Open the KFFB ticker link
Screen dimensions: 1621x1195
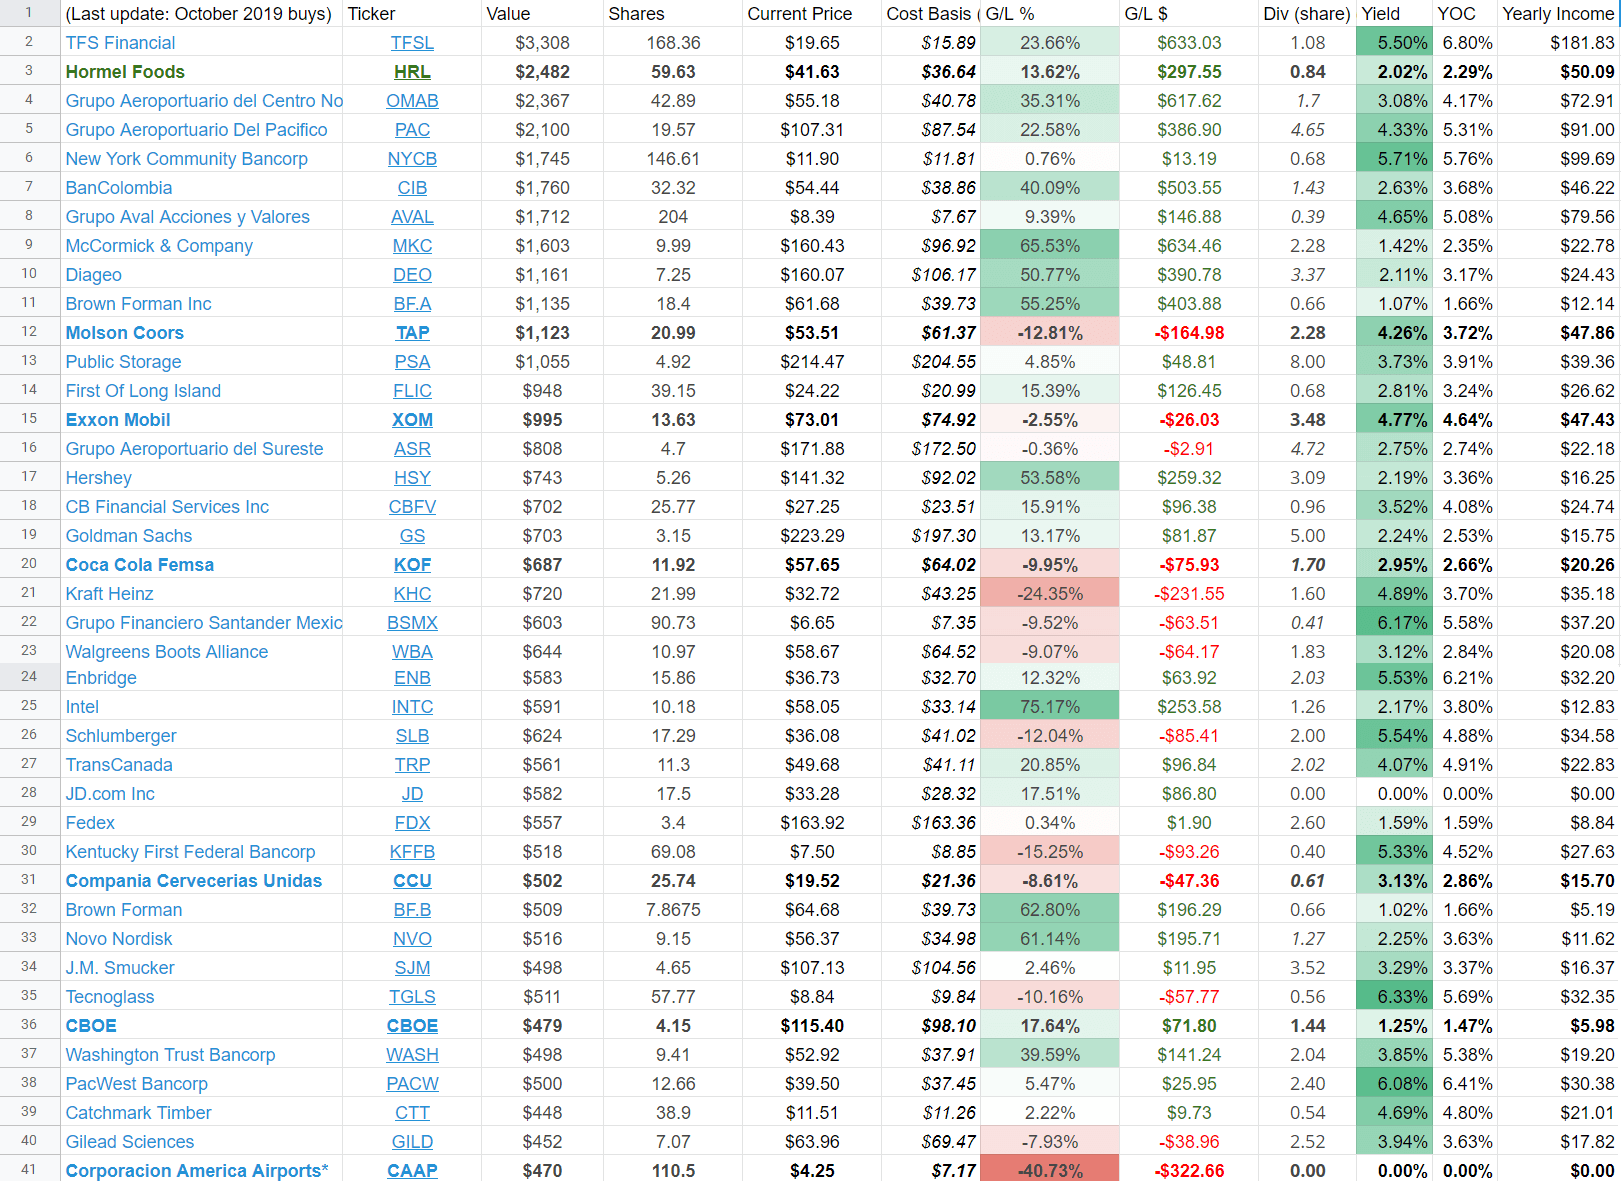pyautogui.click(x=412, y=852)
